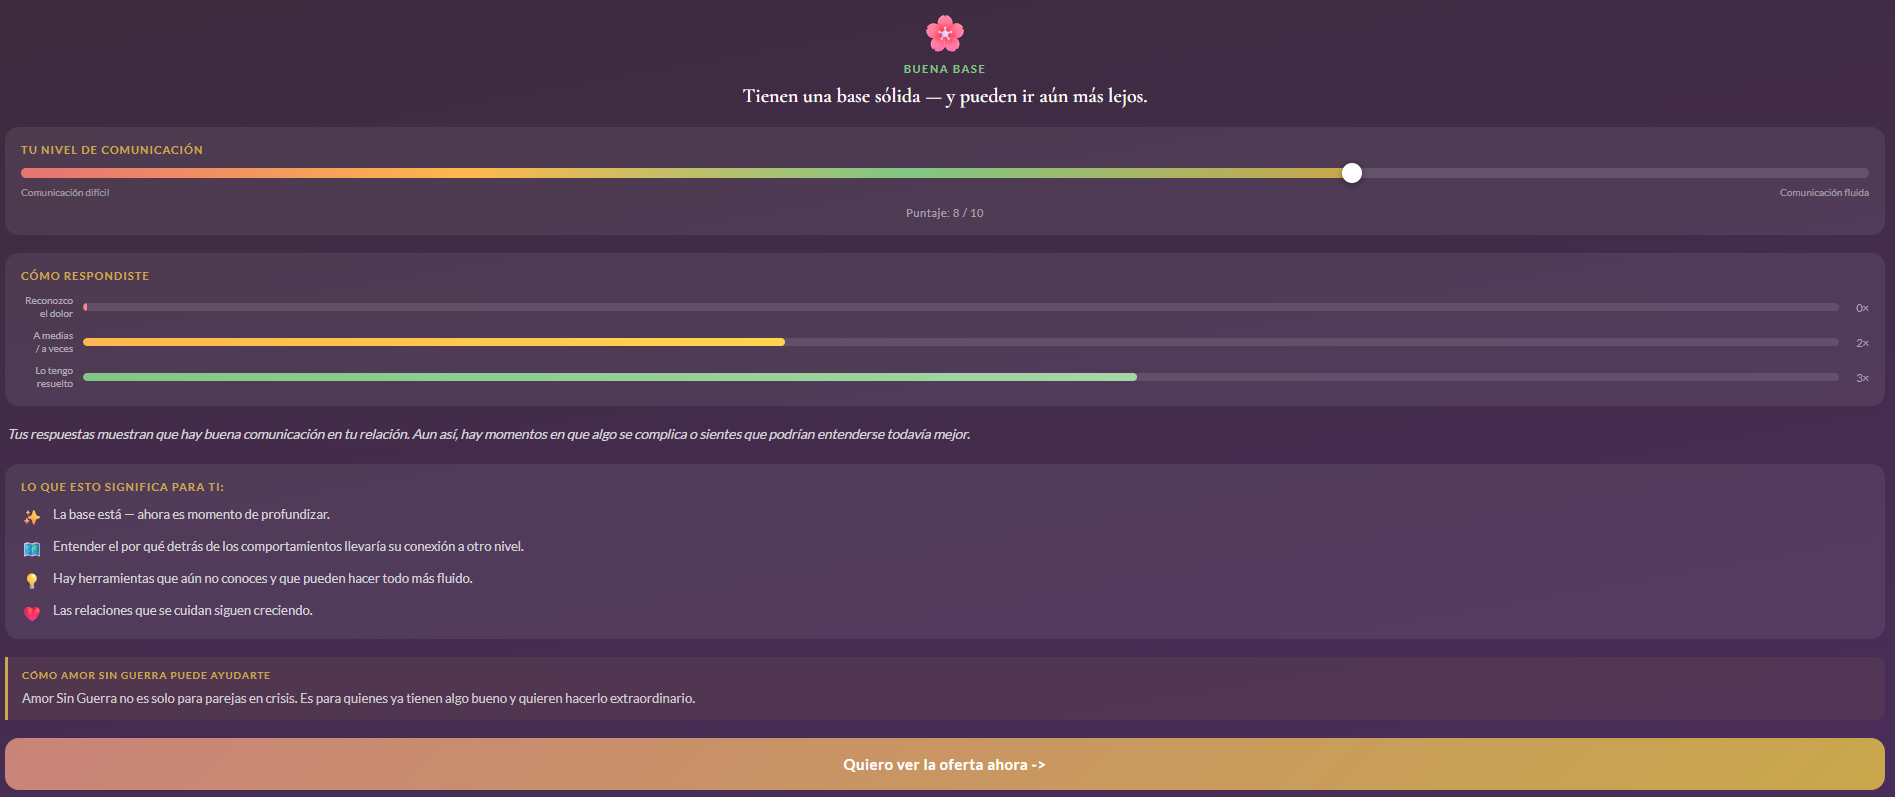Select the sparkle icon next to first insight
The image size is (1895, 797).
point(31,515)
